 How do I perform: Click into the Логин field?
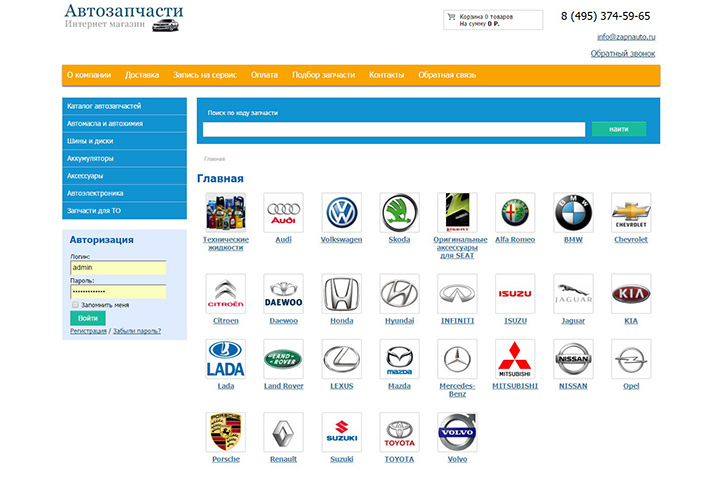tap(118, 268)
